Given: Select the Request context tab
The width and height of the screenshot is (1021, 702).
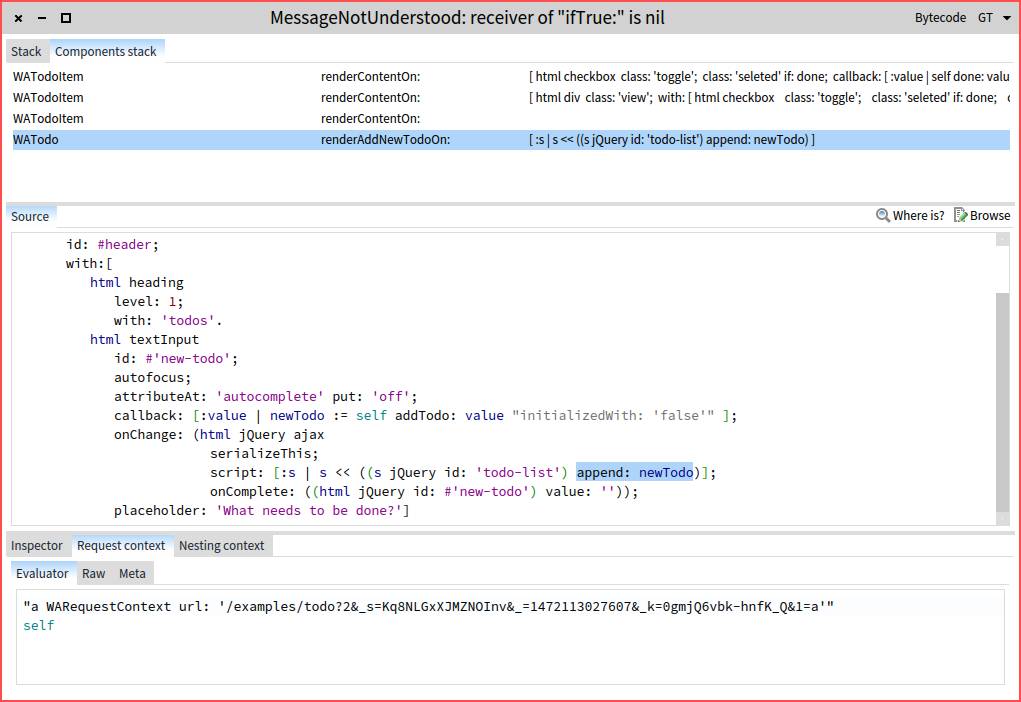Looking at the screenshot, I should [x=121, y=546].
